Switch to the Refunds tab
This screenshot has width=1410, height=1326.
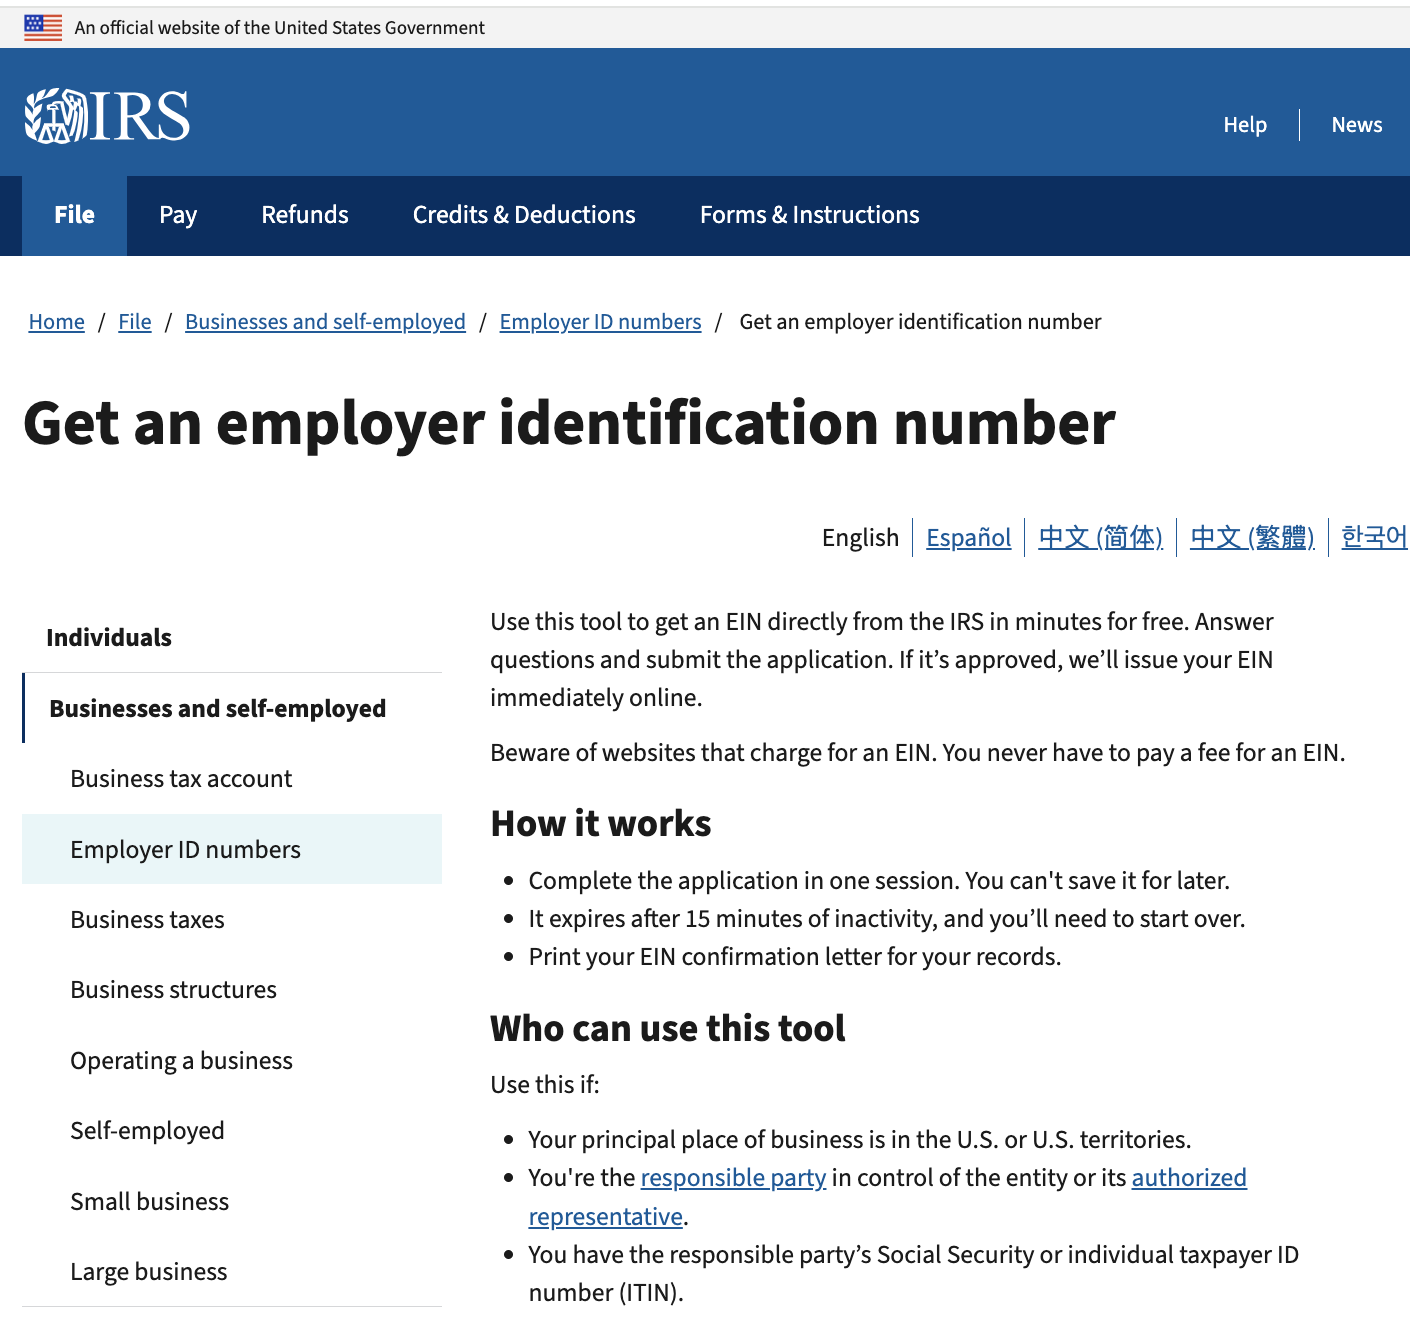[304, 215]
